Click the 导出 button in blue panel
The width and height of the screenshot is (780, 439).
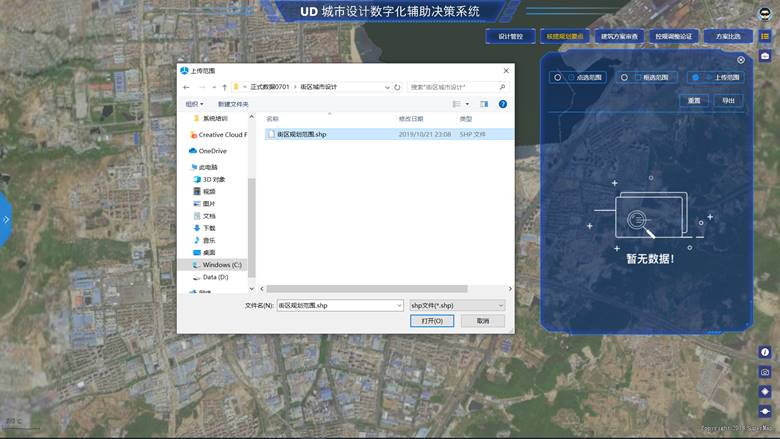tap(728, 100)
